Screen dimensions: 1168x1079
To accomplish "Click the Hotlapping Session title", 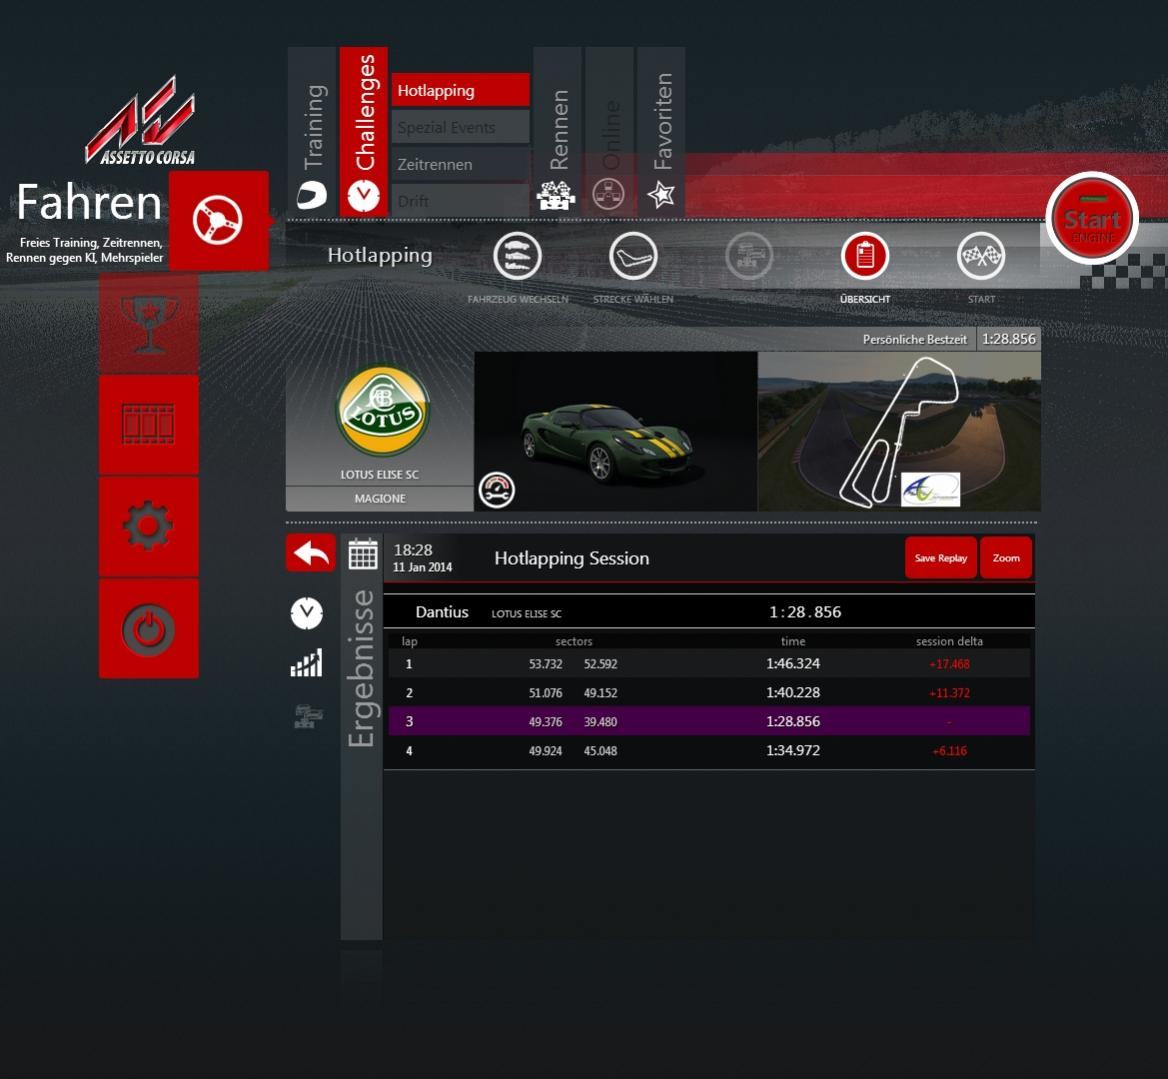I will pyautogui.click(x=572, y=558).
